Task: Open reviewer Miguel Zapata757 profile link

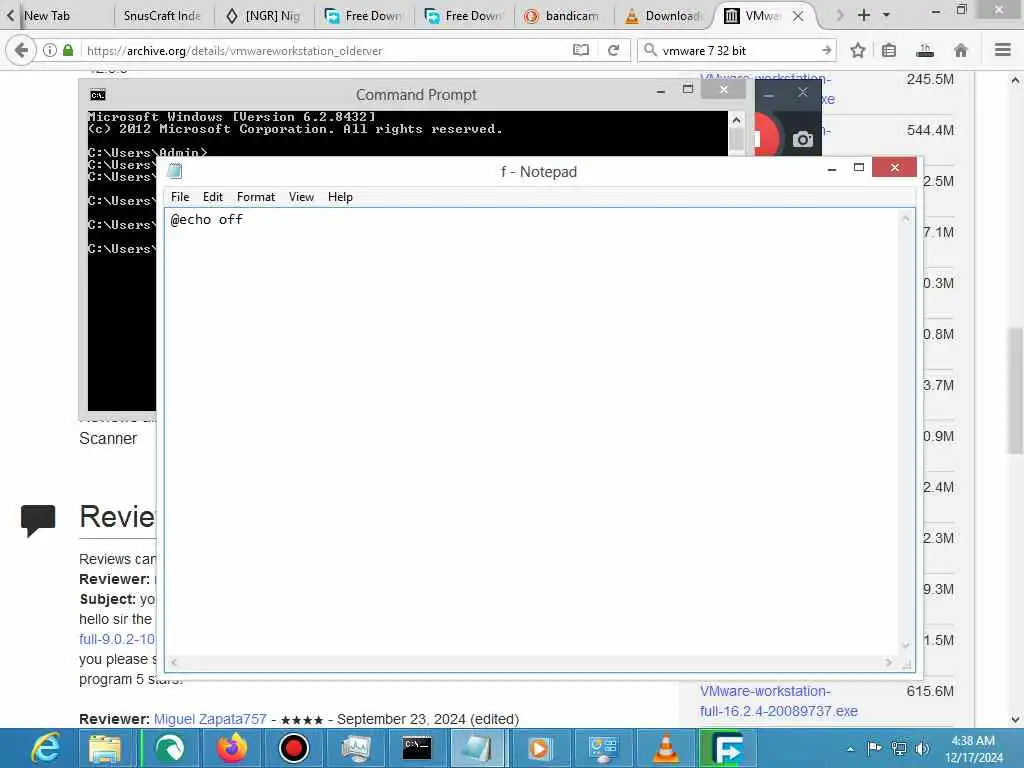Action: click(x=210, y=718)
